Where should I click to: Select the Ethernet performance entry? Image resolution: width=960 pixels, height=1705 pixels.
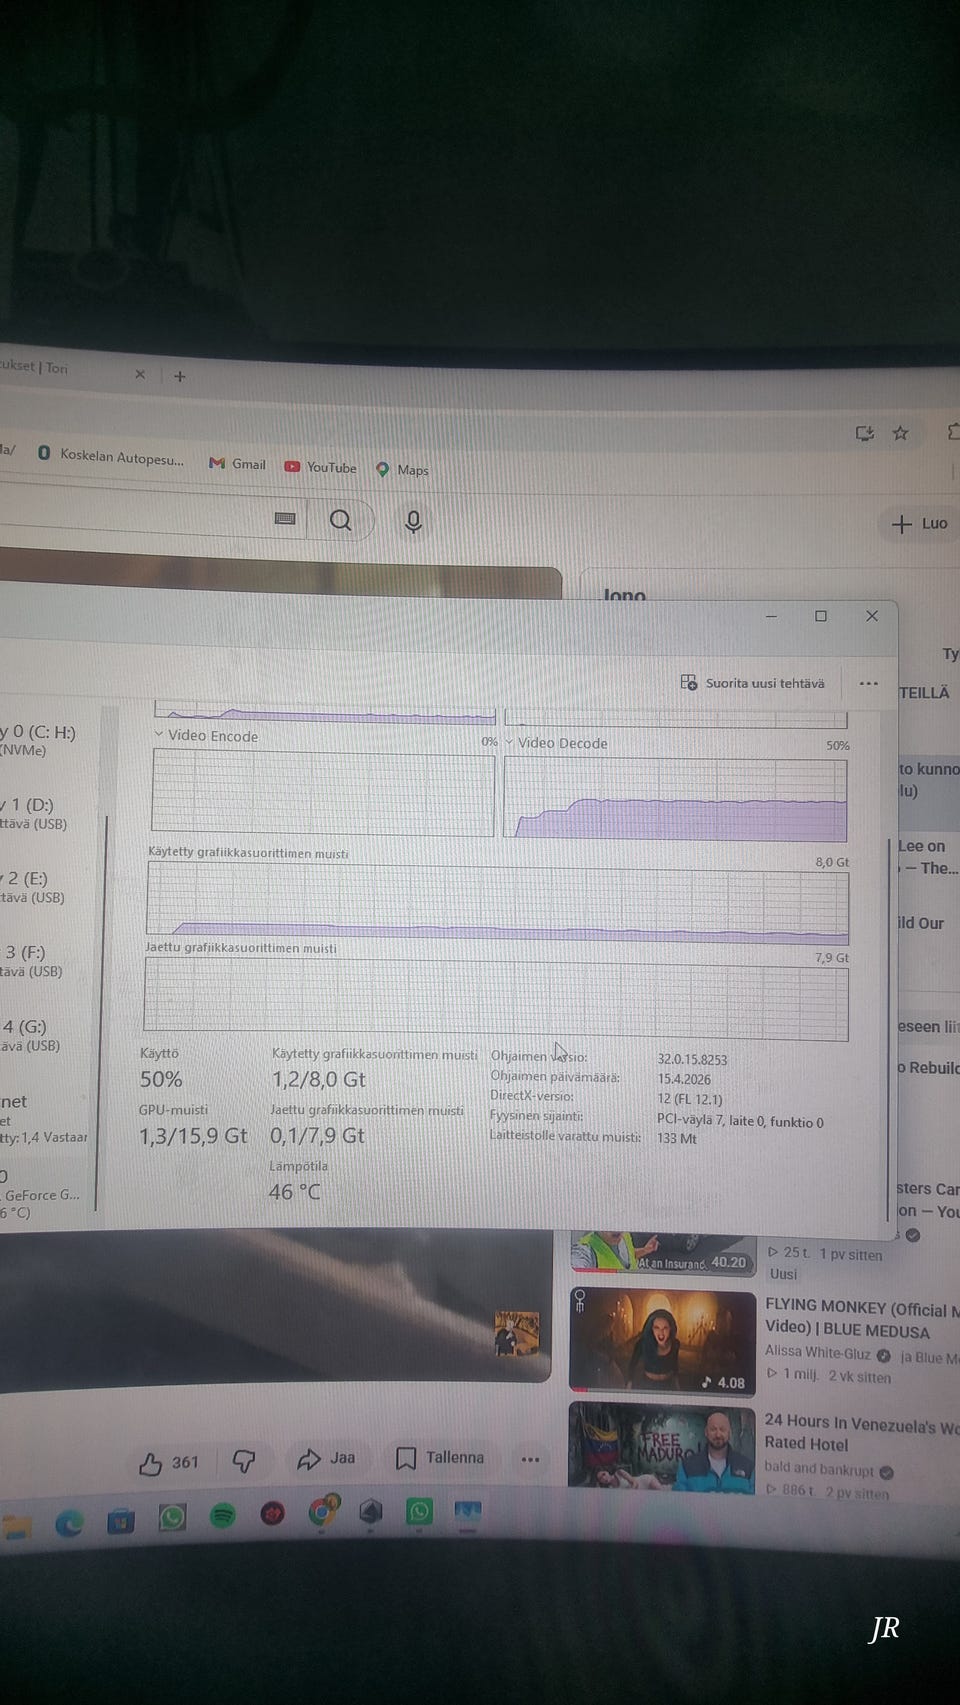point(43,1117)
